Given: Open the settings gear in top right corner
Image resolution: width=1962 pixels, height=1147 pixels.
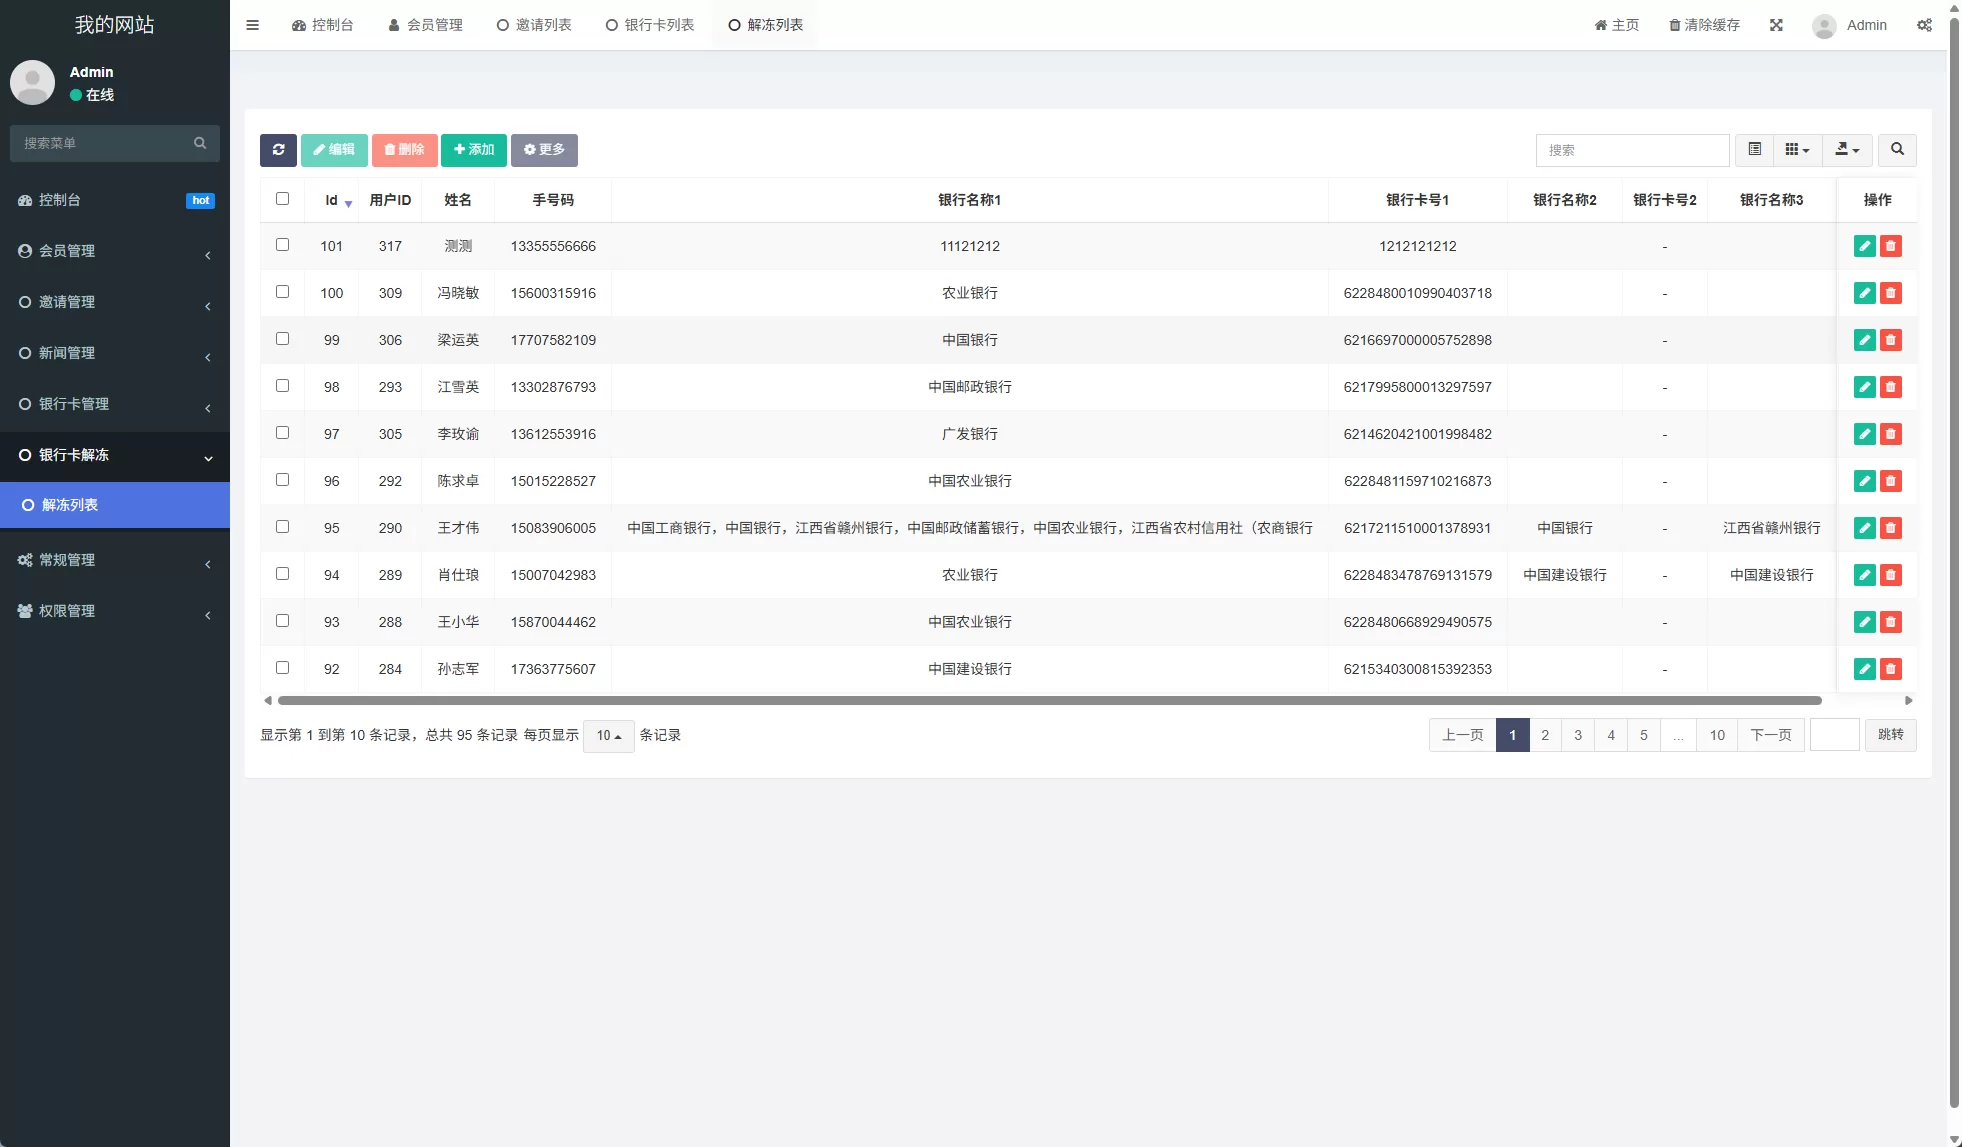Looking at the screenshot, I should pos(1924,24).
